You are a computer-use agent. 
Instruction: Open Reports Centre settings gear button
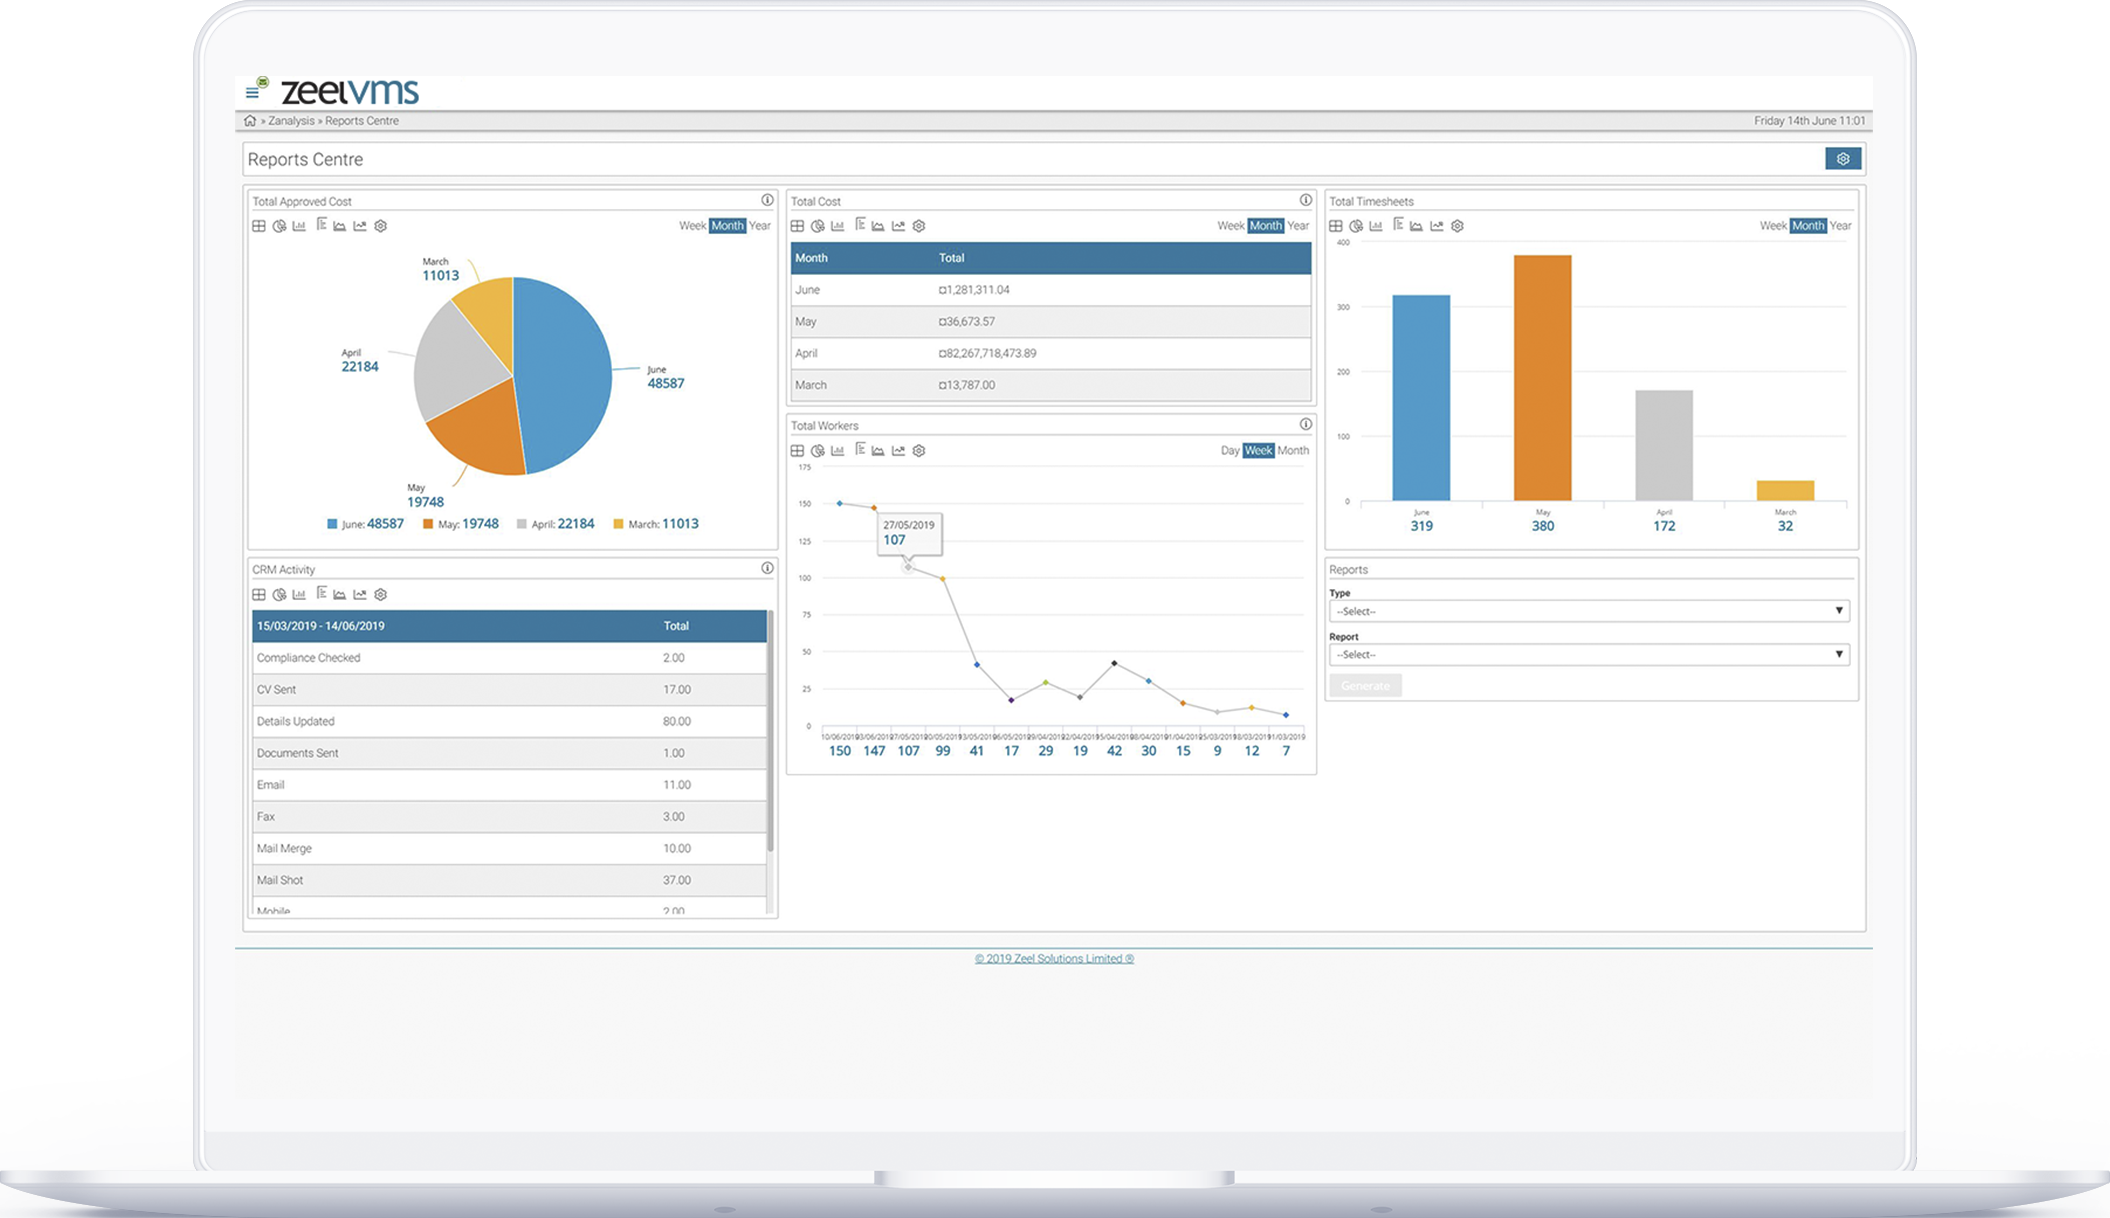coord(1842,159)
